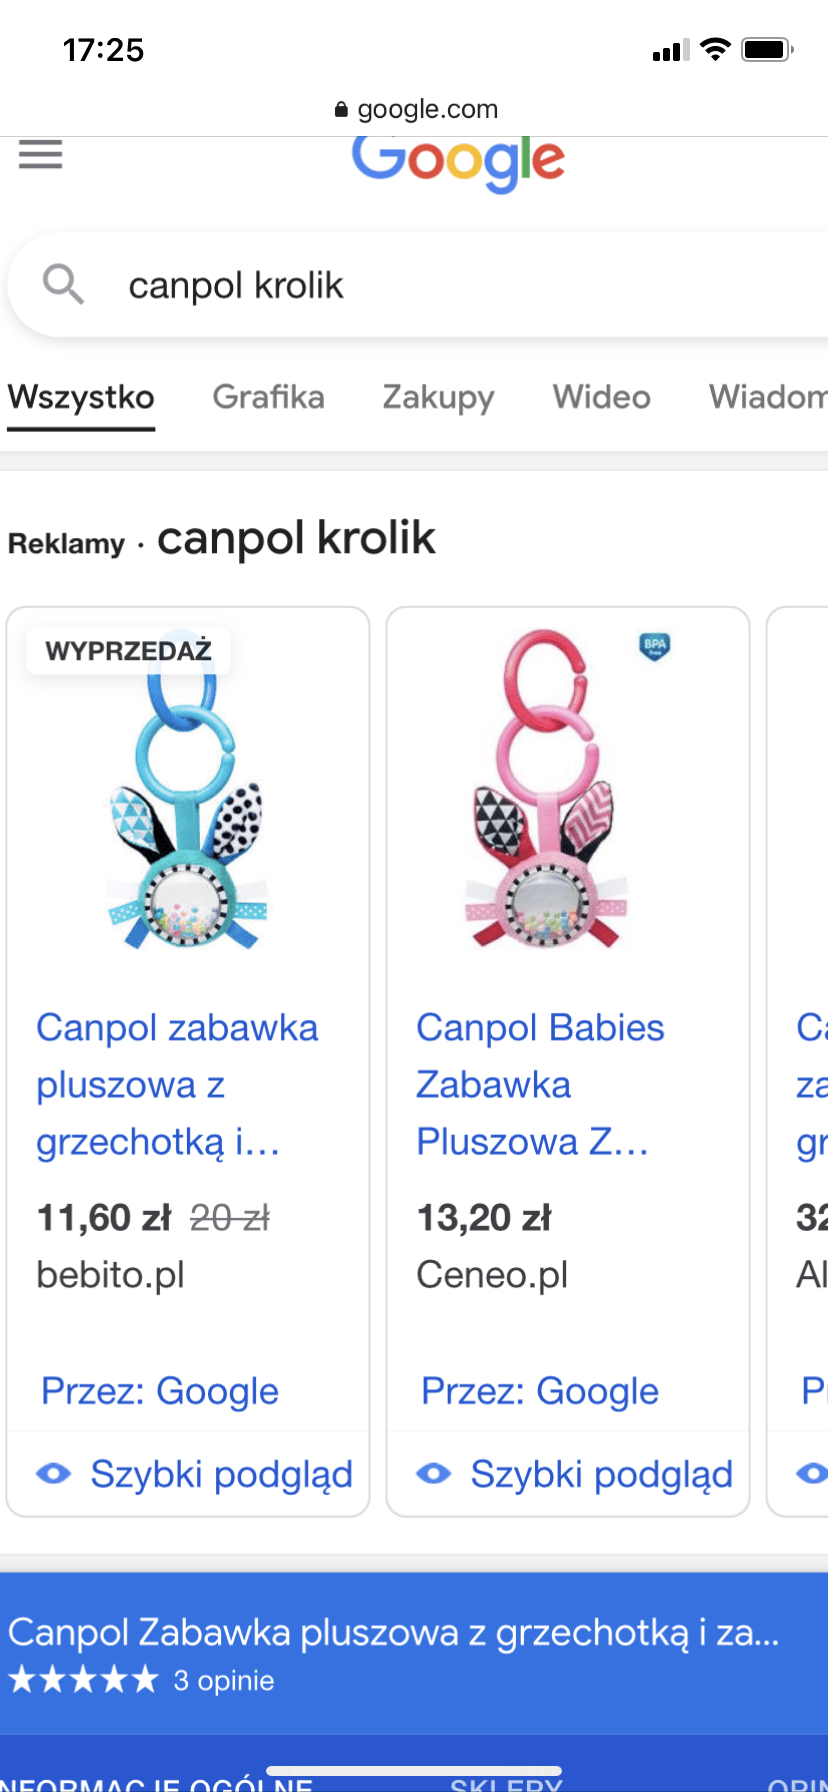The width and height of the screenshot is (828, 1792).
Task: Click the eye icon under bebito.pl product
Action: (54, 1473)
